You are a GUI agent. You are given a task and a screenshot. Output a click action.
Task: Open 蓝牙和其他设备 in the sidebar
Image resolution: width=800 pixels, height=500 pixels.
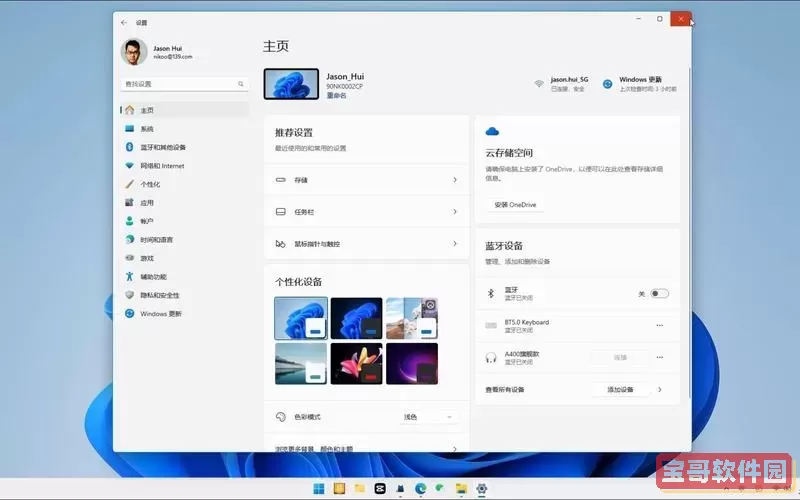(185, 147)
